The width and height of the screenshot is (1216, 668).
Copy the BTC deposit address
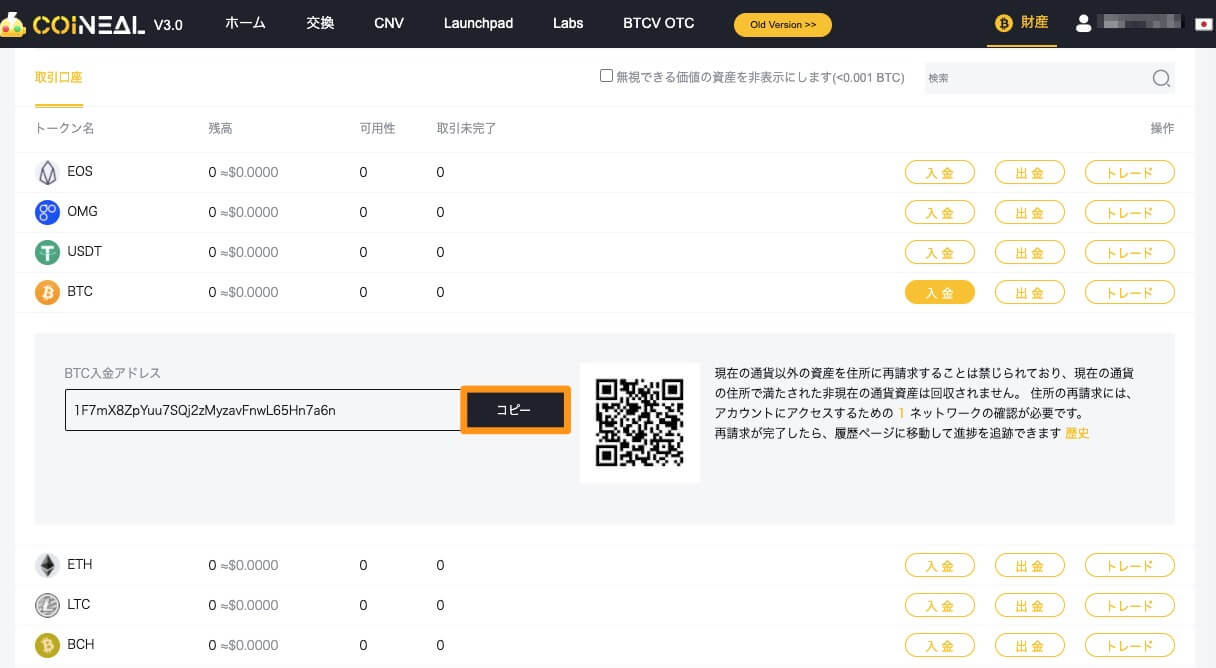[x=515, y=410]
